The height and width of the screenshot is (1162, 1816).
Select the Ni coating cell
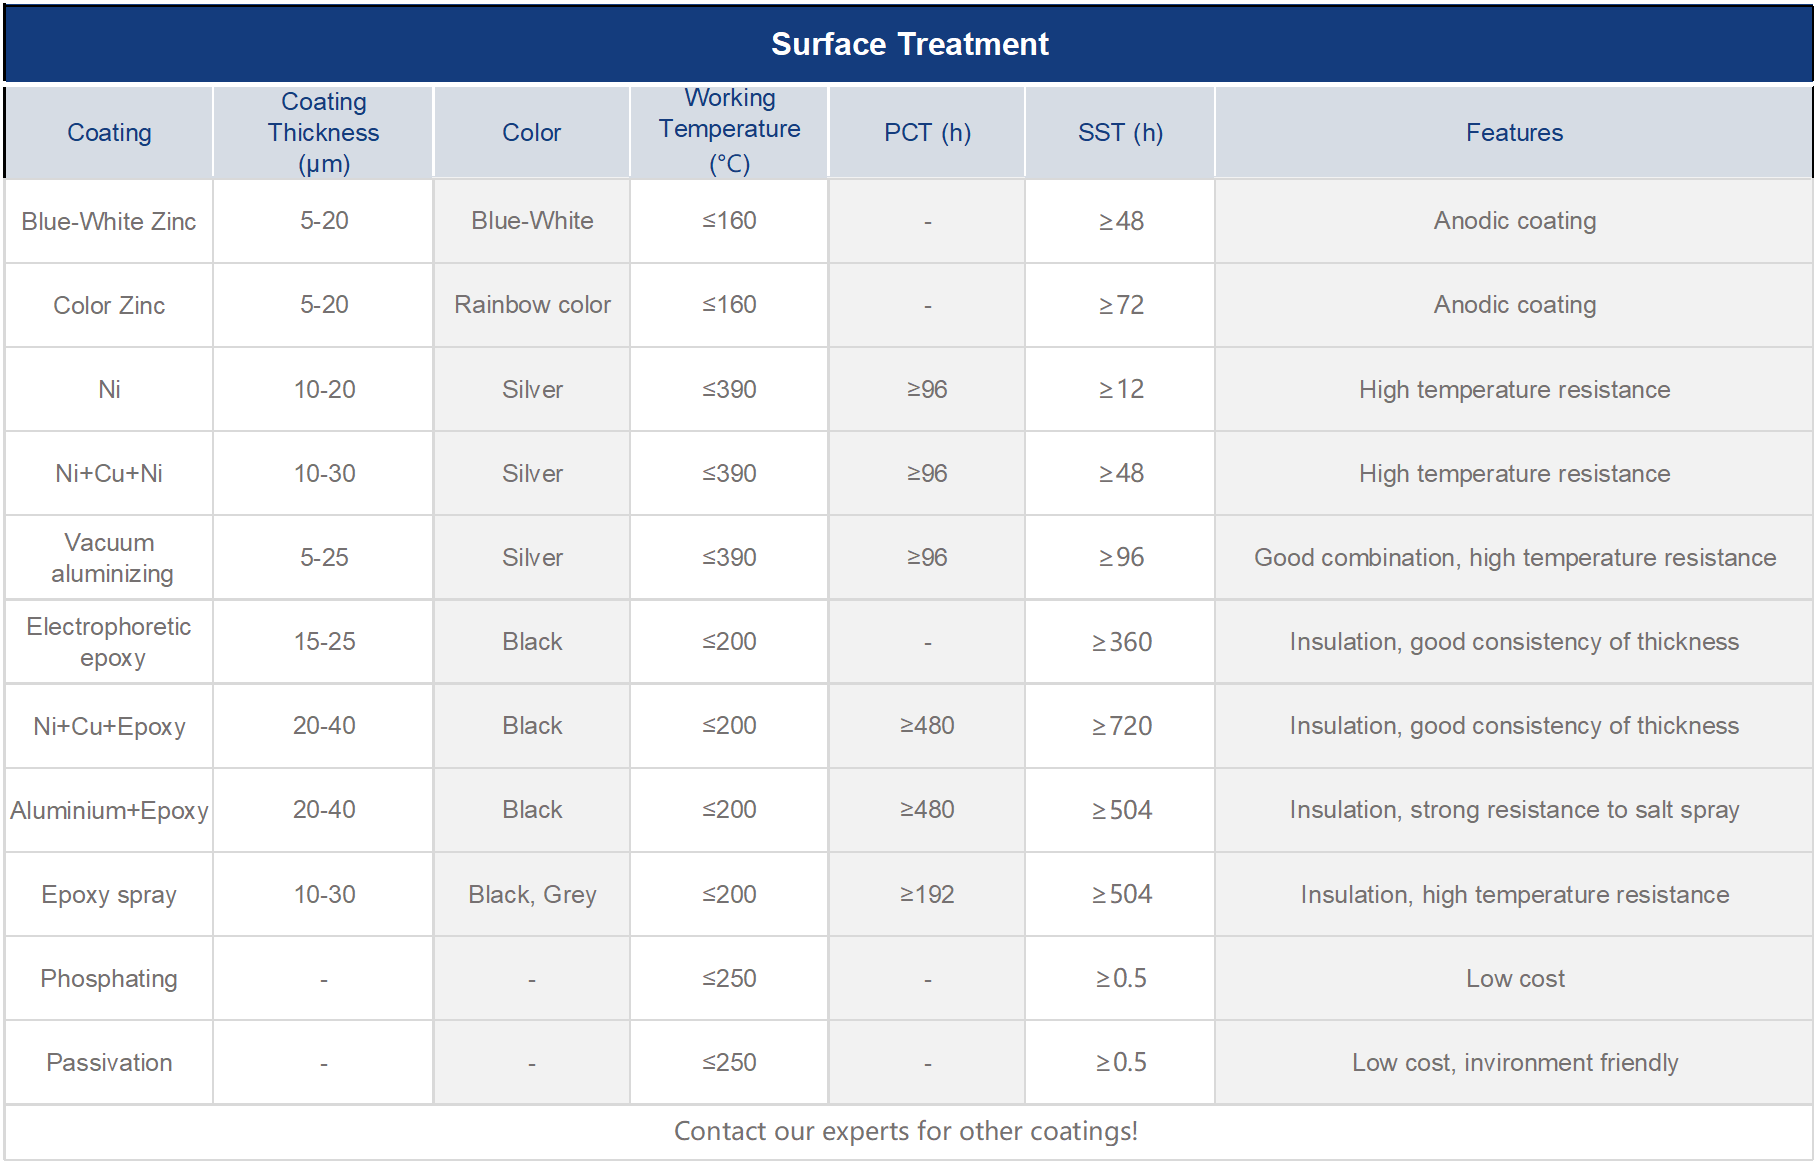109,389
